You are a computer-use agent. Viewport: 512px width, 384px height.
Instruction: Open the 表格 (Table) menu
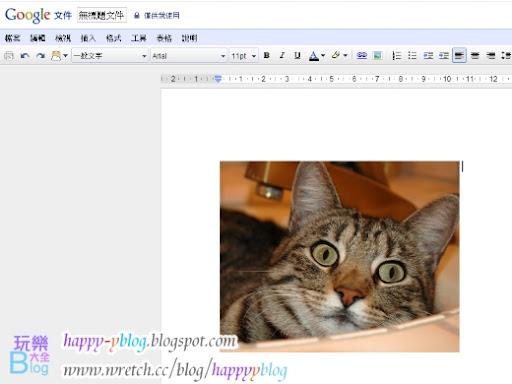click(164, 38)
